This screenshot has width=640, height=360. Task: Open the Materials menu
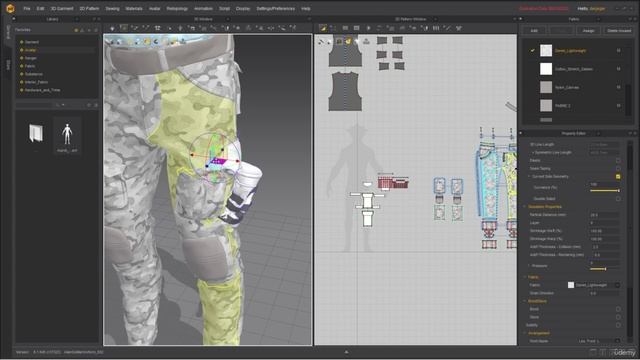coord(134,9)
